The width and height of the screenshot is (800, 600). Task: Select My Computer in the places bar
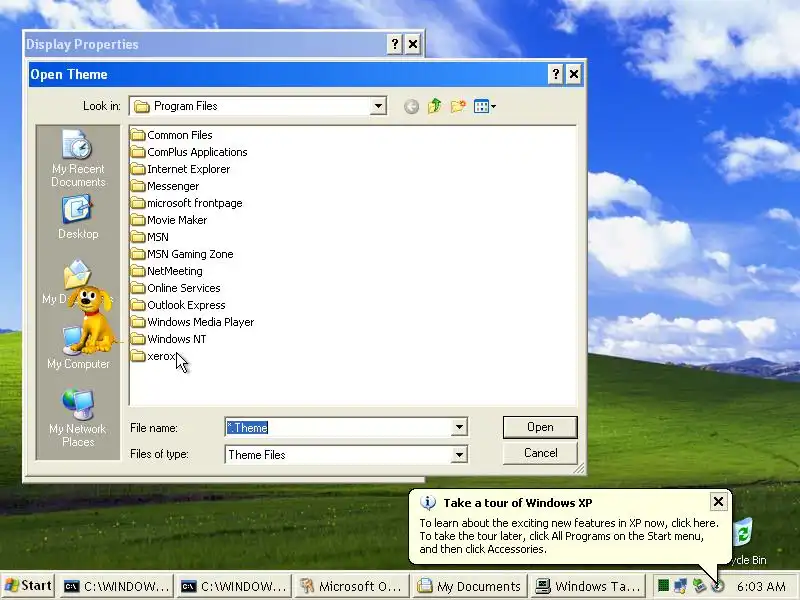[78, 348]
